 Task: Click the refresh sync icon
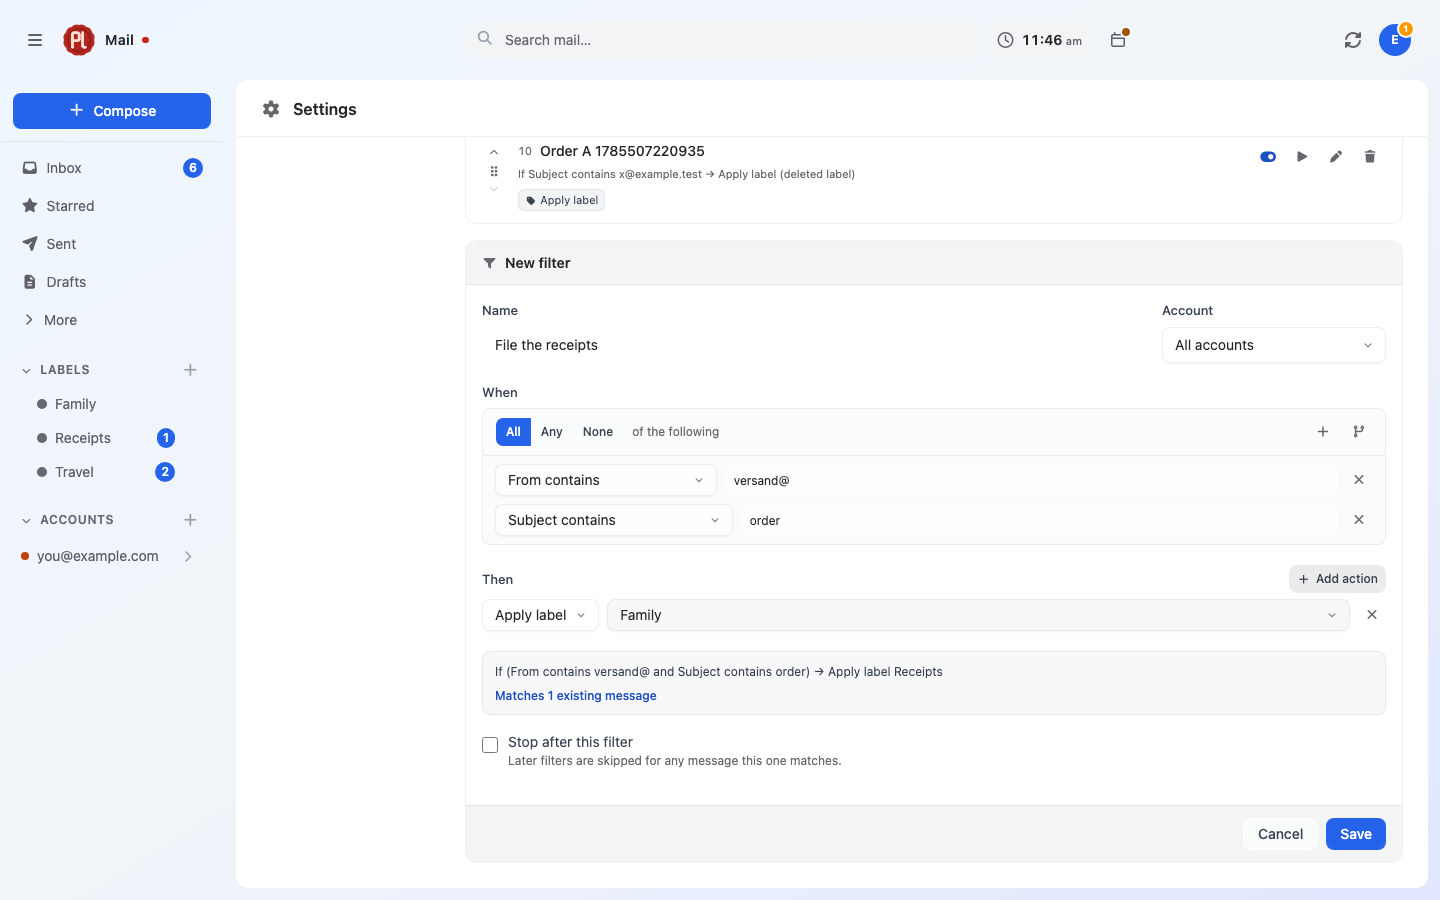click(x=1353, y=40)
